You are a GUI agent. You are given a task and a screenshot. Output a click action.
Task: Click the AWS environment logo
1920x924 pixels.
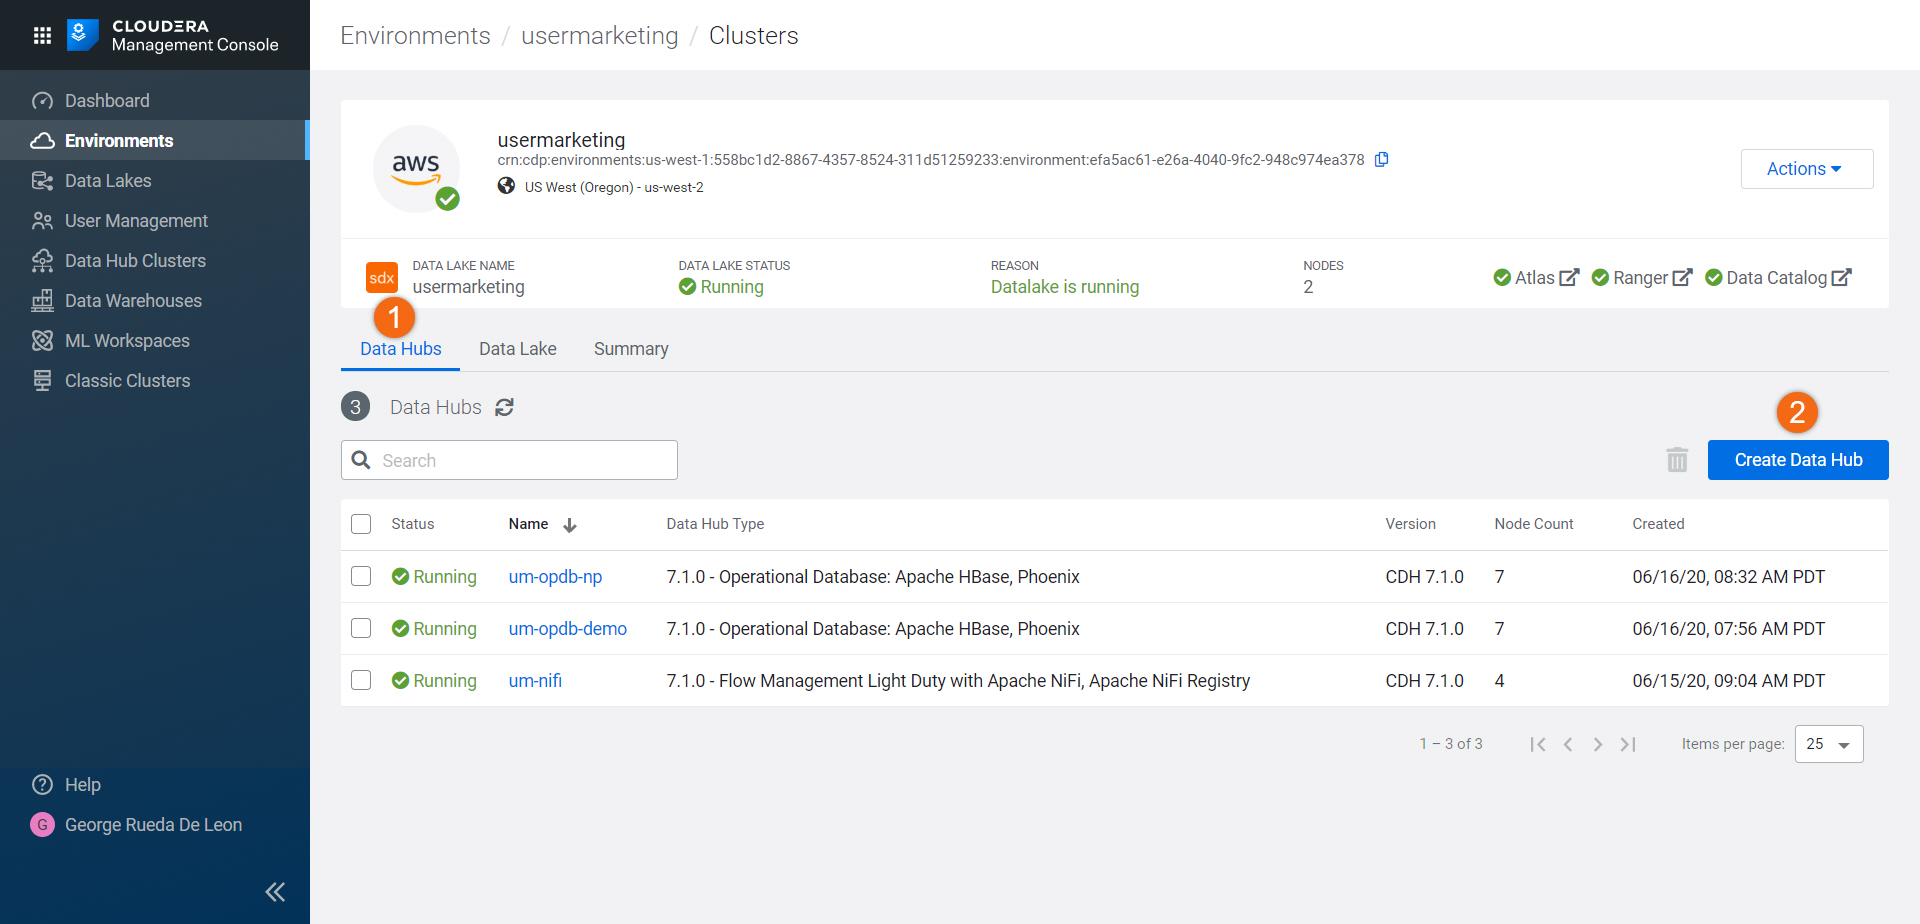pyautogui.click(x=417, y=168)
